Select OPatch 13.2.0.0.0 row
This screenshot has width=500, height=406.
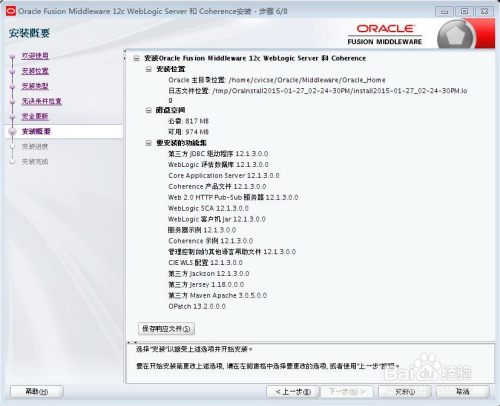pyautogui.click(x=197, y=306)
